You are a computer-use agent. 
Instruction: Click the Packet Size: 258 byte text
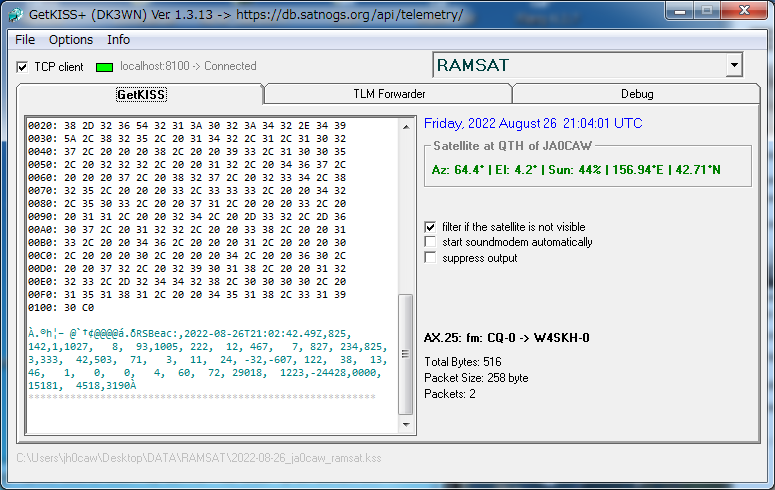476,378
